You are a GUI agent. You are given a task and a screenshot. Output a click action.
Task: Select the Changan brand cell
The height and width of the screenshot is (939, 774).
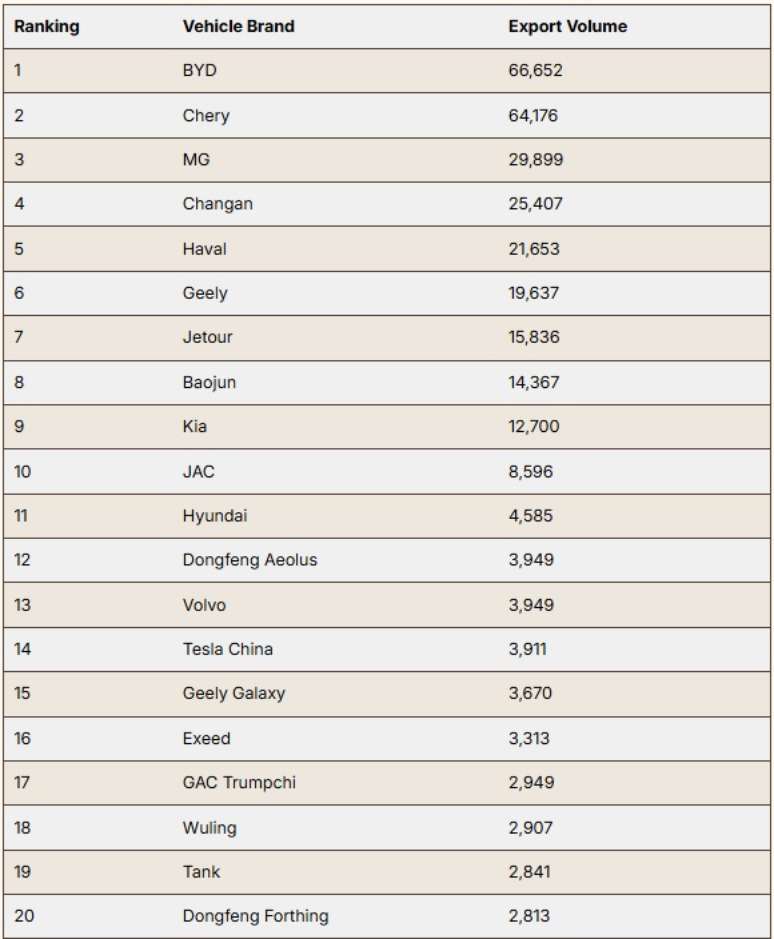pos(217,204)
